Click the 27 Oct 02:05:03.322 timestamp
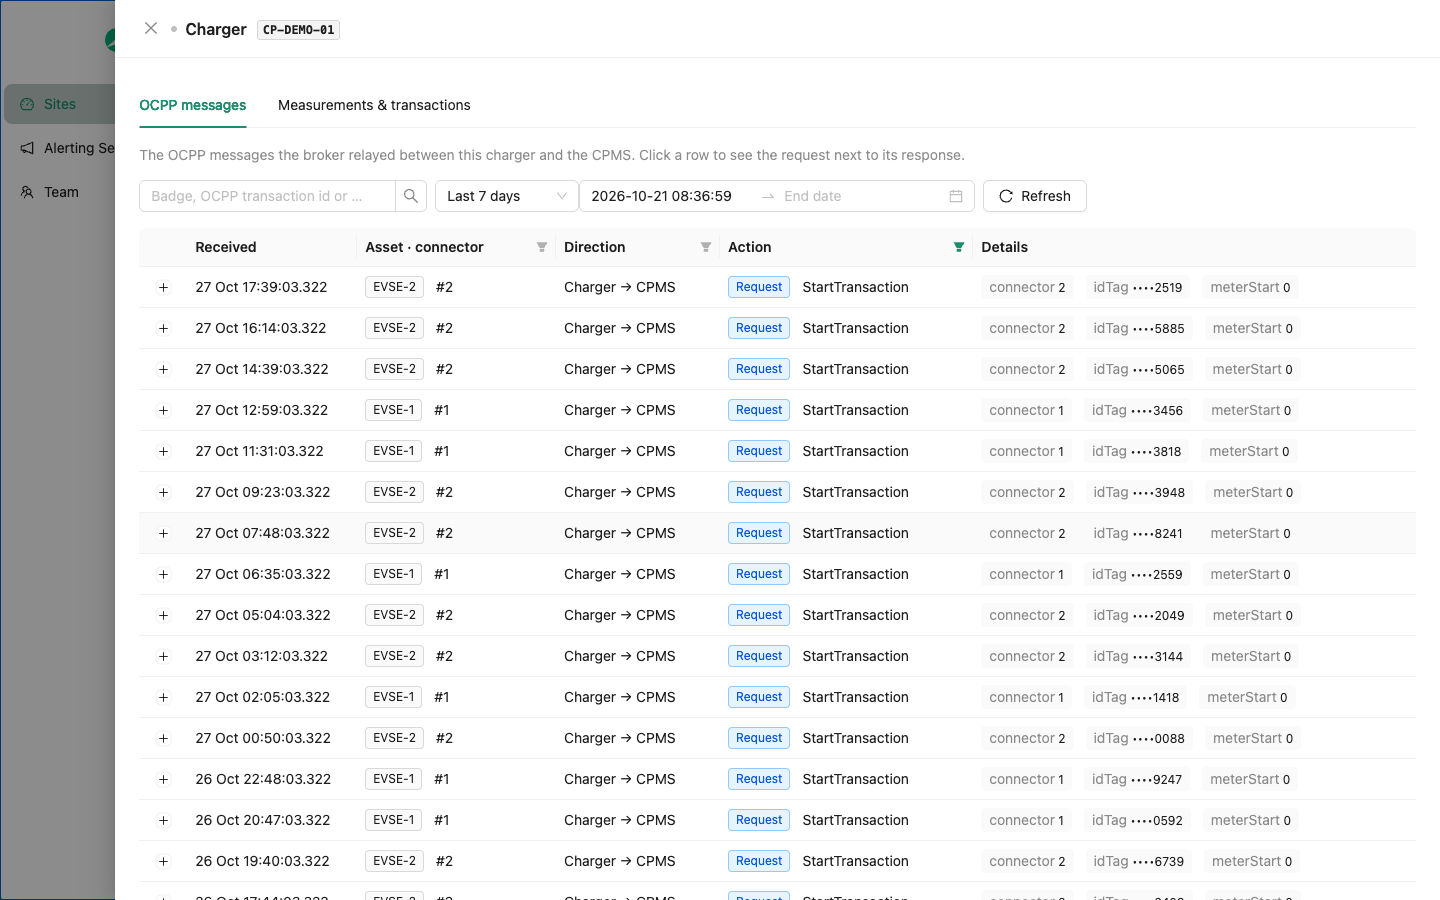This screenshot has width=1440, height=900. click(x=263, y=697)
